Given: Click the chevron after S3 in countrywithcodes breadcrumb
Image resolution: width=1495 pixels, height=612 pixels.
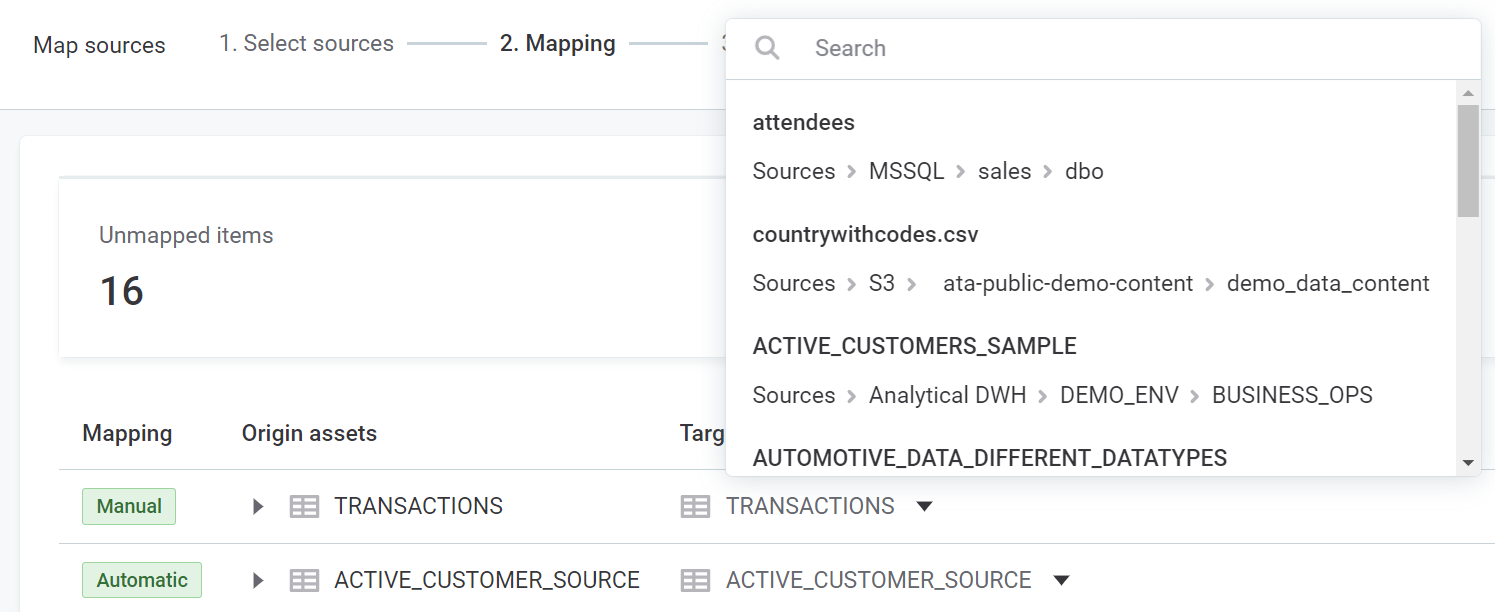Looking at the screenshot, I should 911,283.
